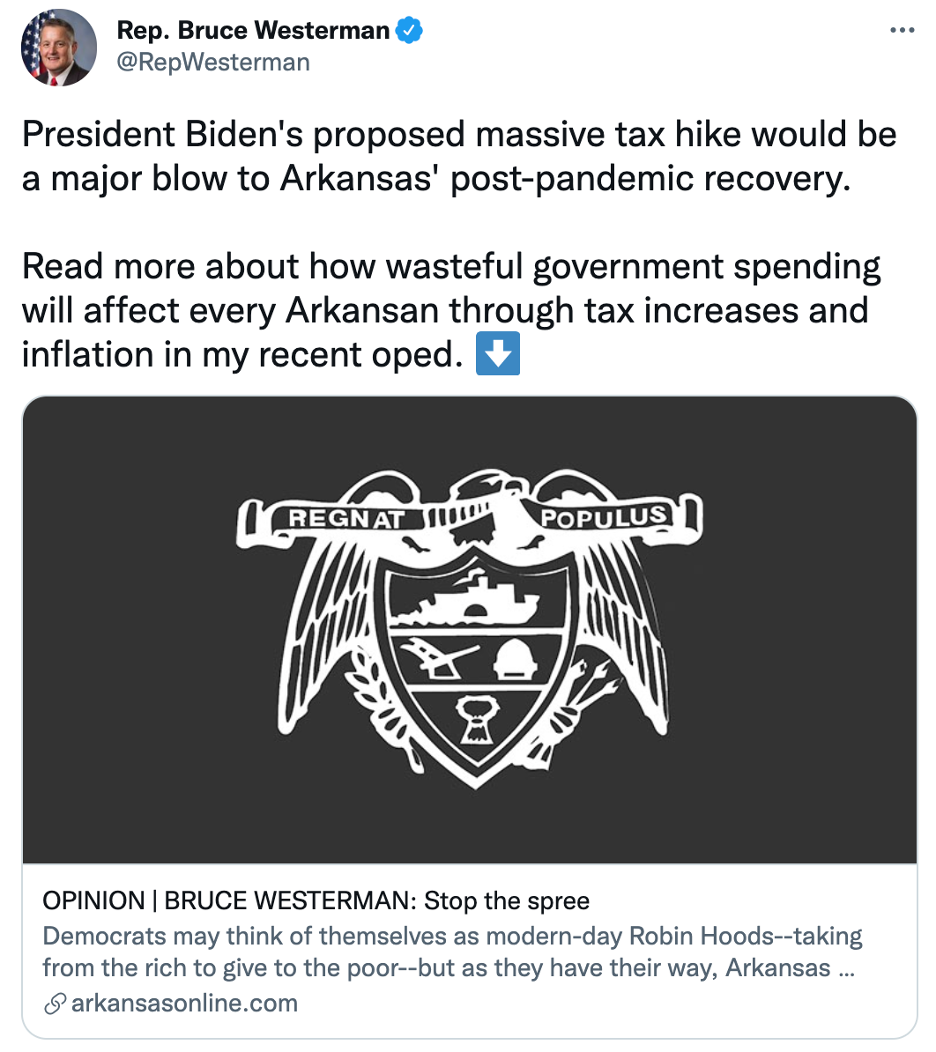Click the blue down-arrow emoji
The image size is (936, 1052).
click(497, 356)
